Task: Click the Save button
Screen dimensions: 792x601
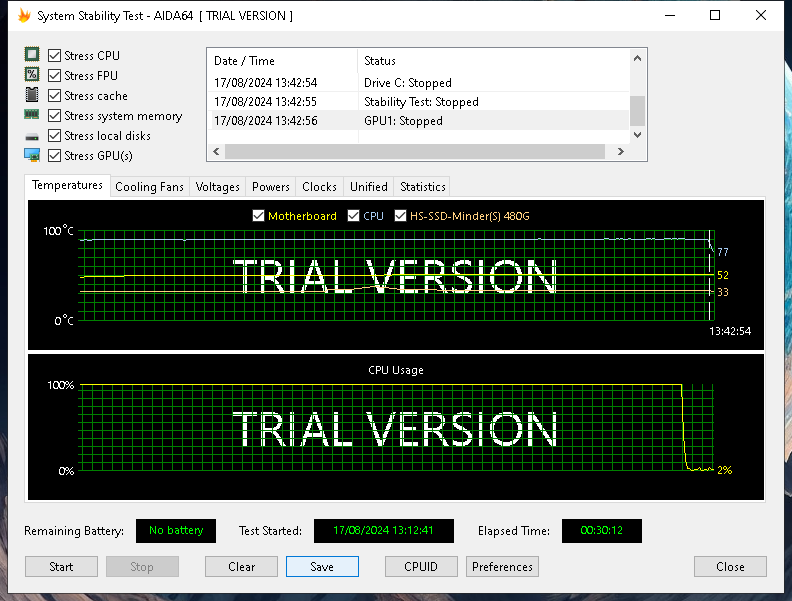Action: 322,567
